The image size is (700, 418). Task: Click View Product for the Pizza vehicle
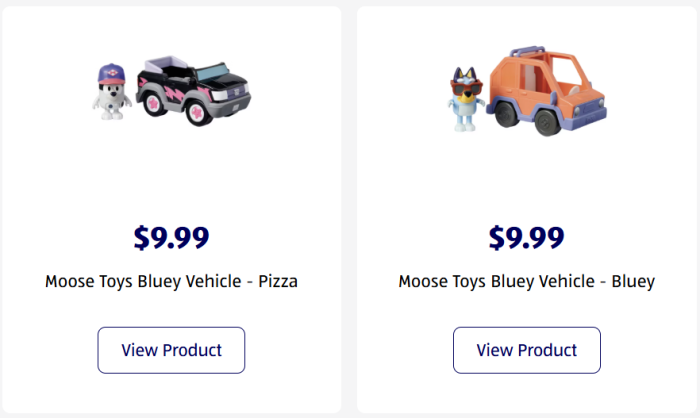click(171, 350)
